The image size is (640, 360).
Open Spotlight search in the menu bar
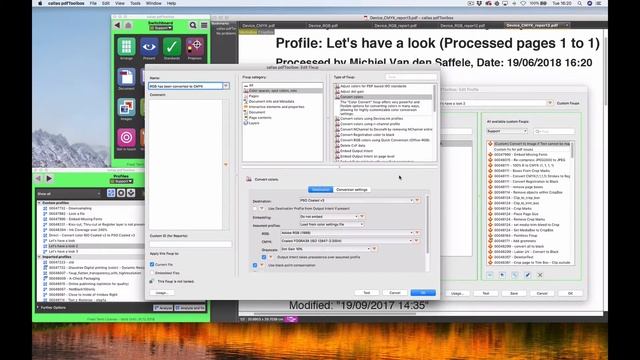click(580, 3)
